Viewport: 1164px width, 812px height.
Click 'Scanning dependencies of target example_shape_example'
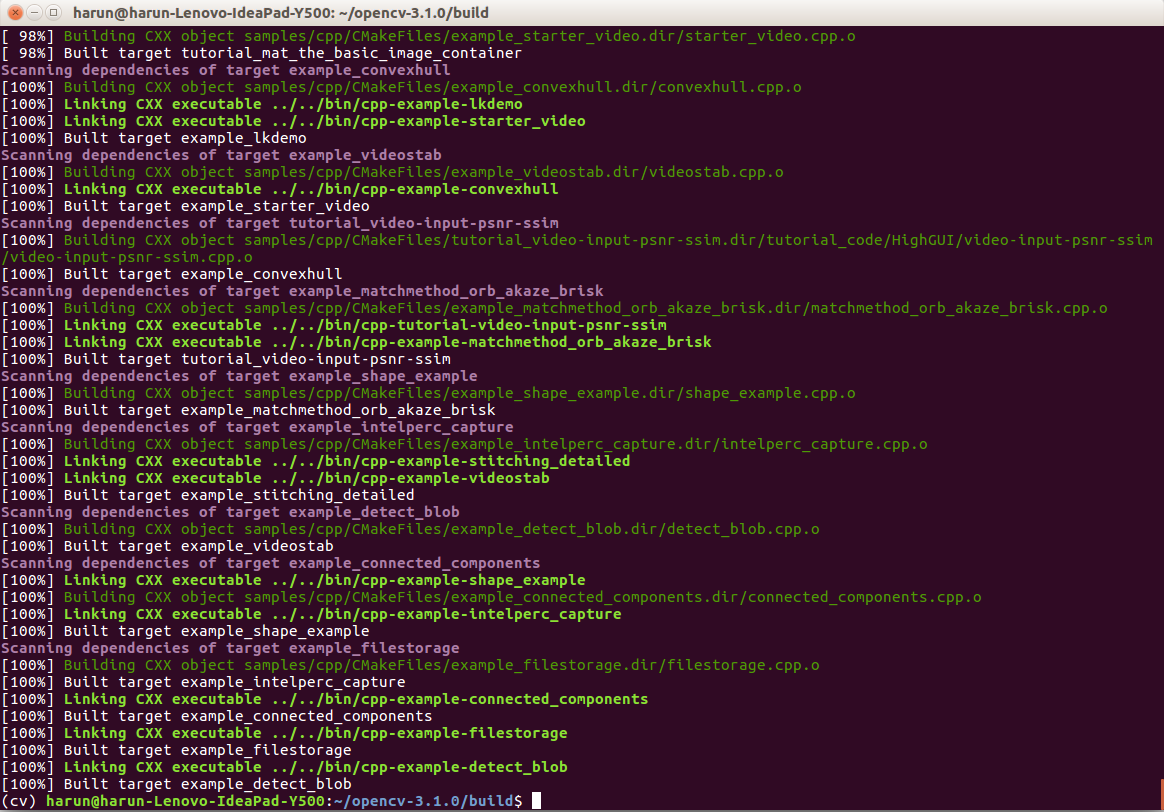click(x=238, y=377)
